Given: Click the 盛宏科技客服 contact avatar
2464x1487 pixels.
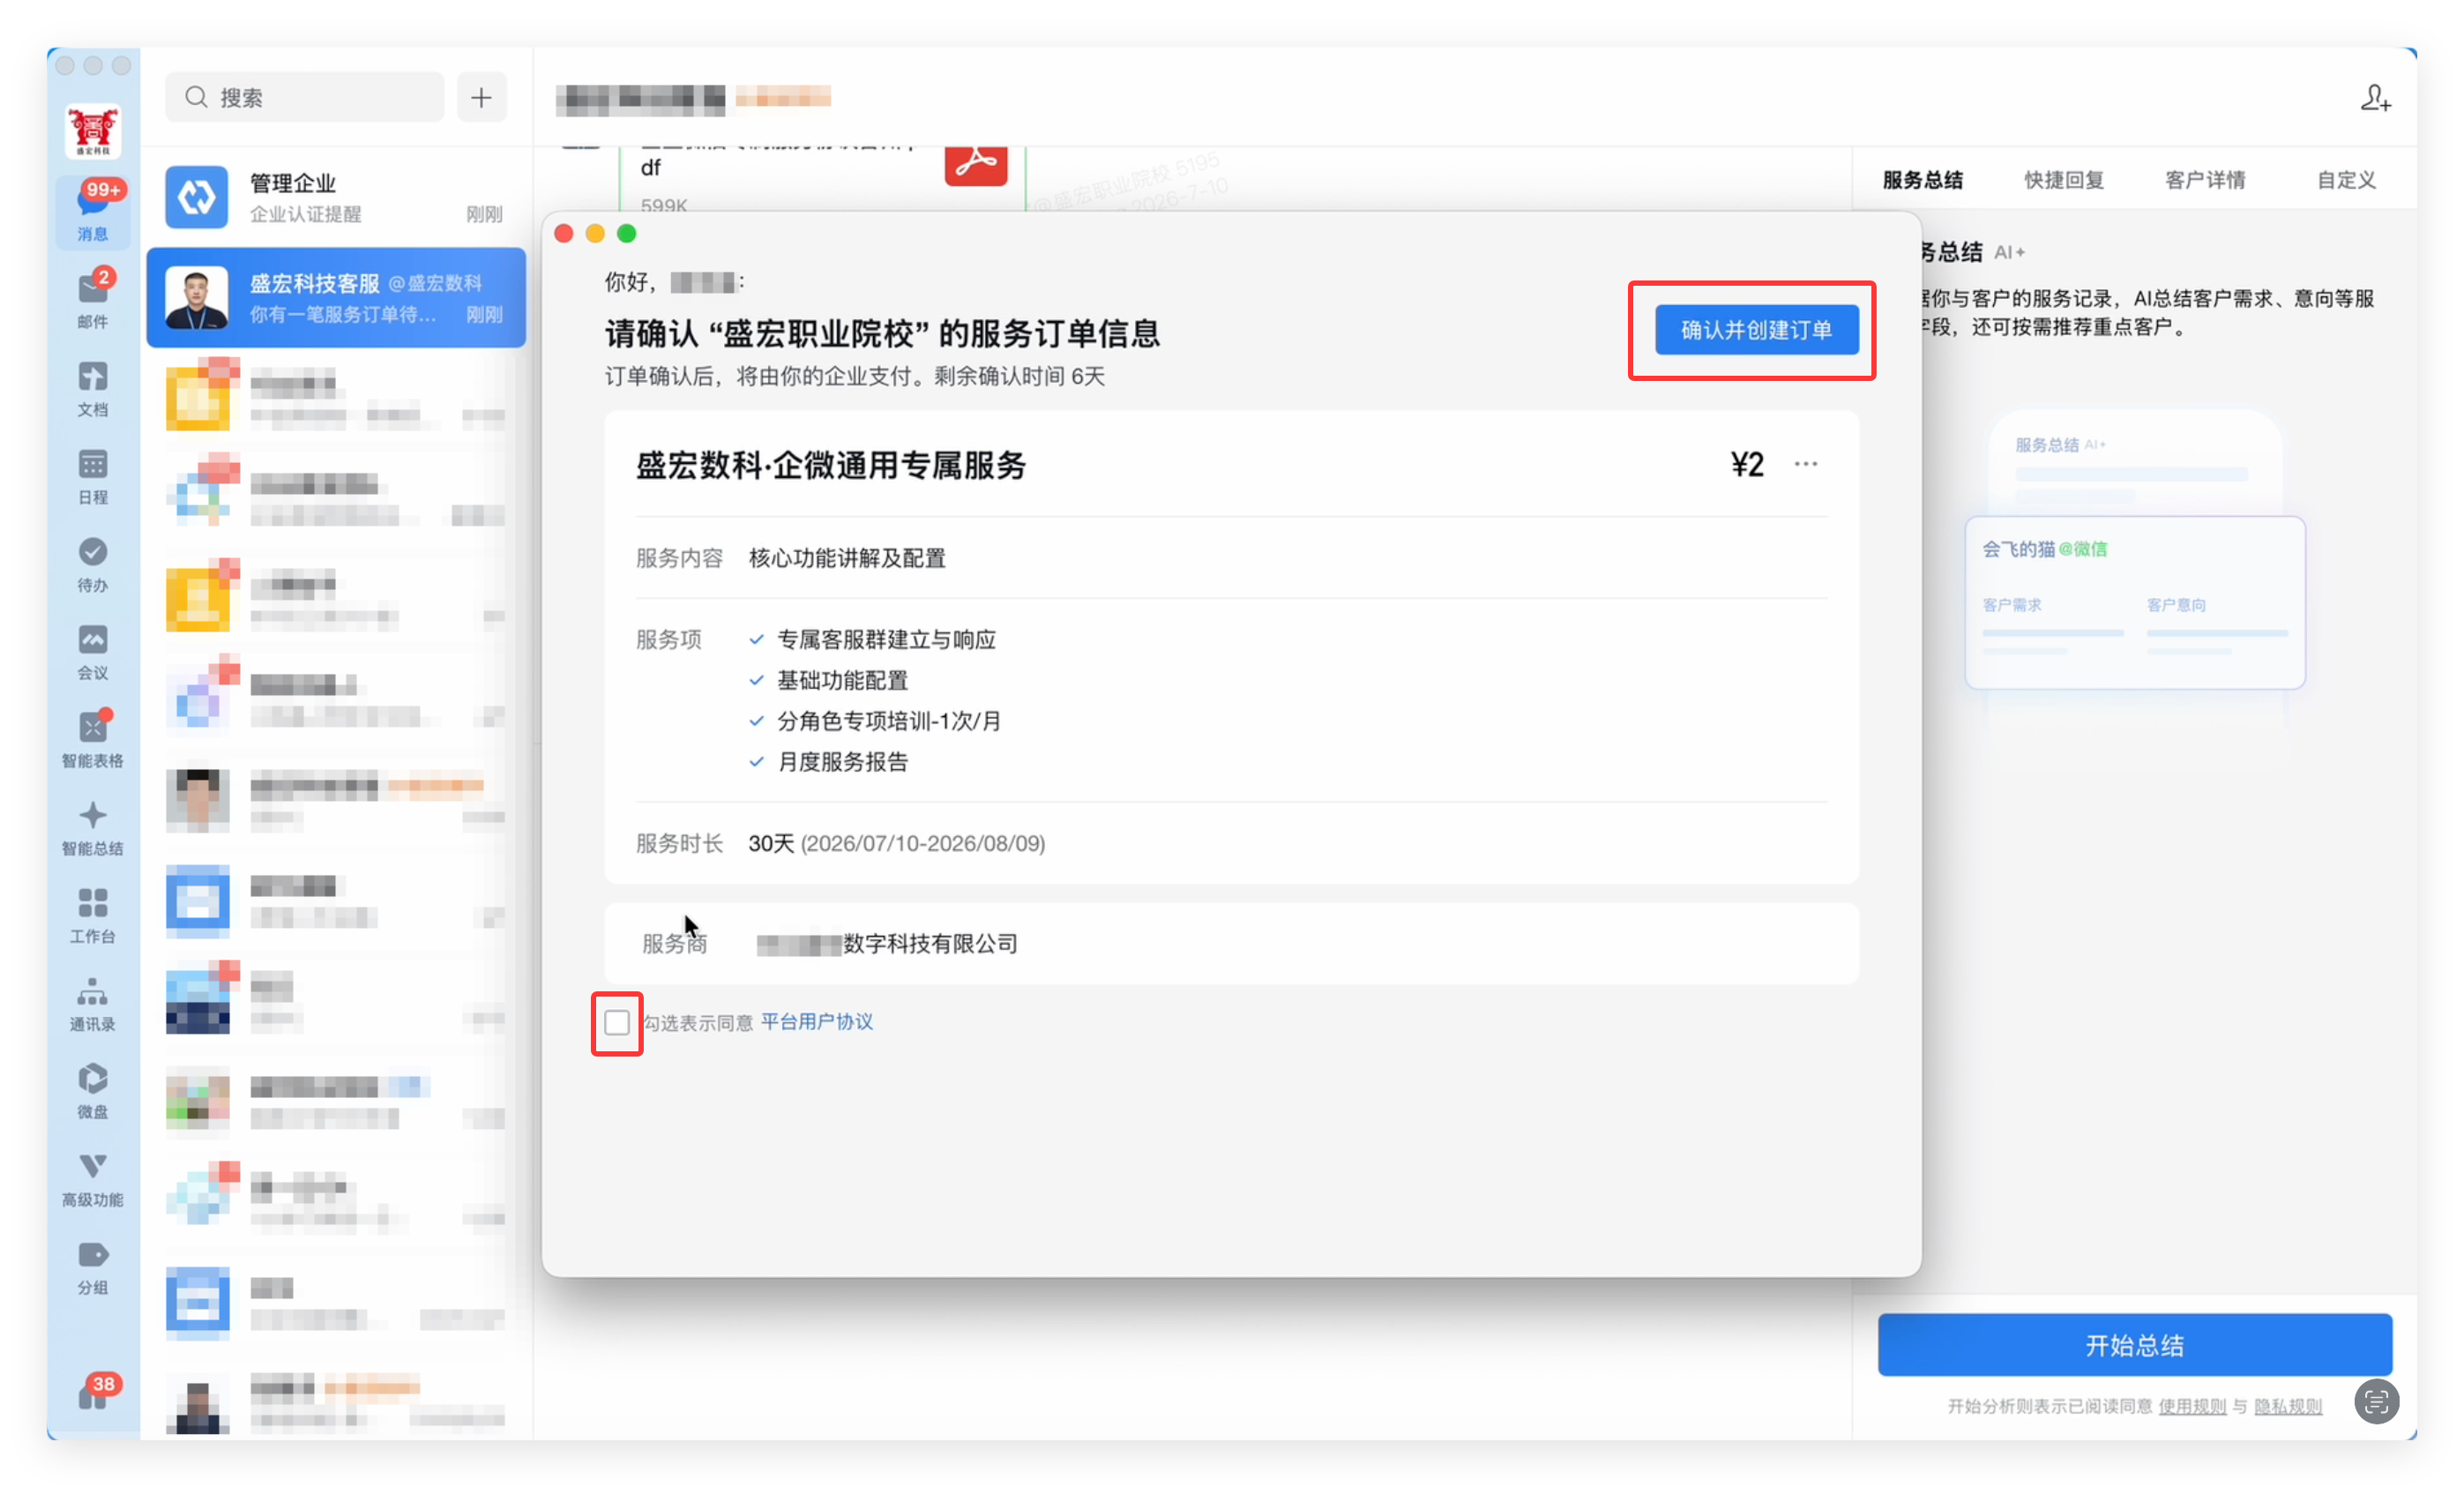Looking at the screenshot, I should coord(196,298).
